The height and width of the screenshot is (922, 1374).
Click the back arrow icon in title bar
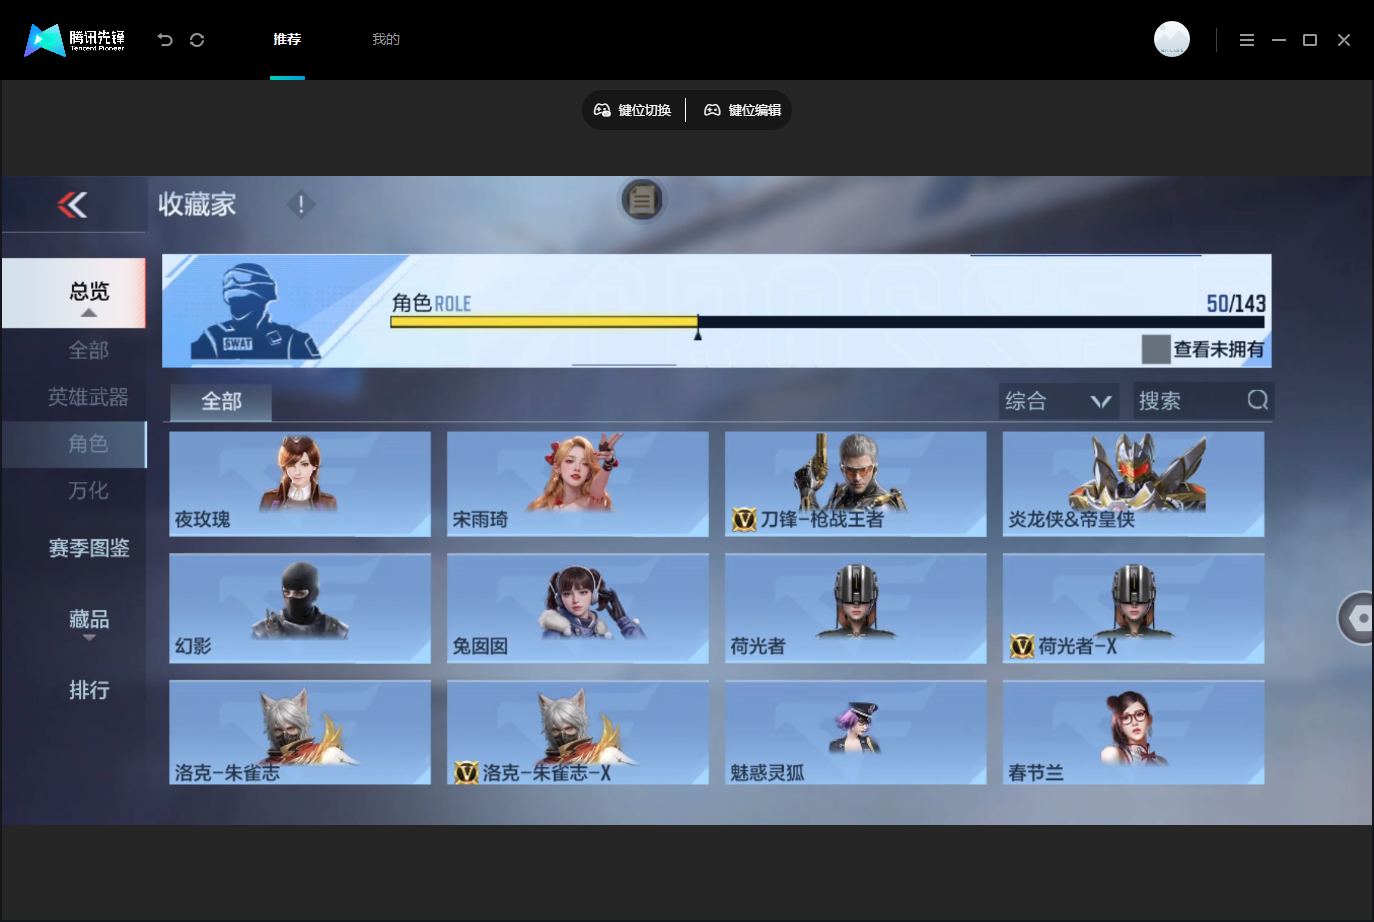coord(165,40)
